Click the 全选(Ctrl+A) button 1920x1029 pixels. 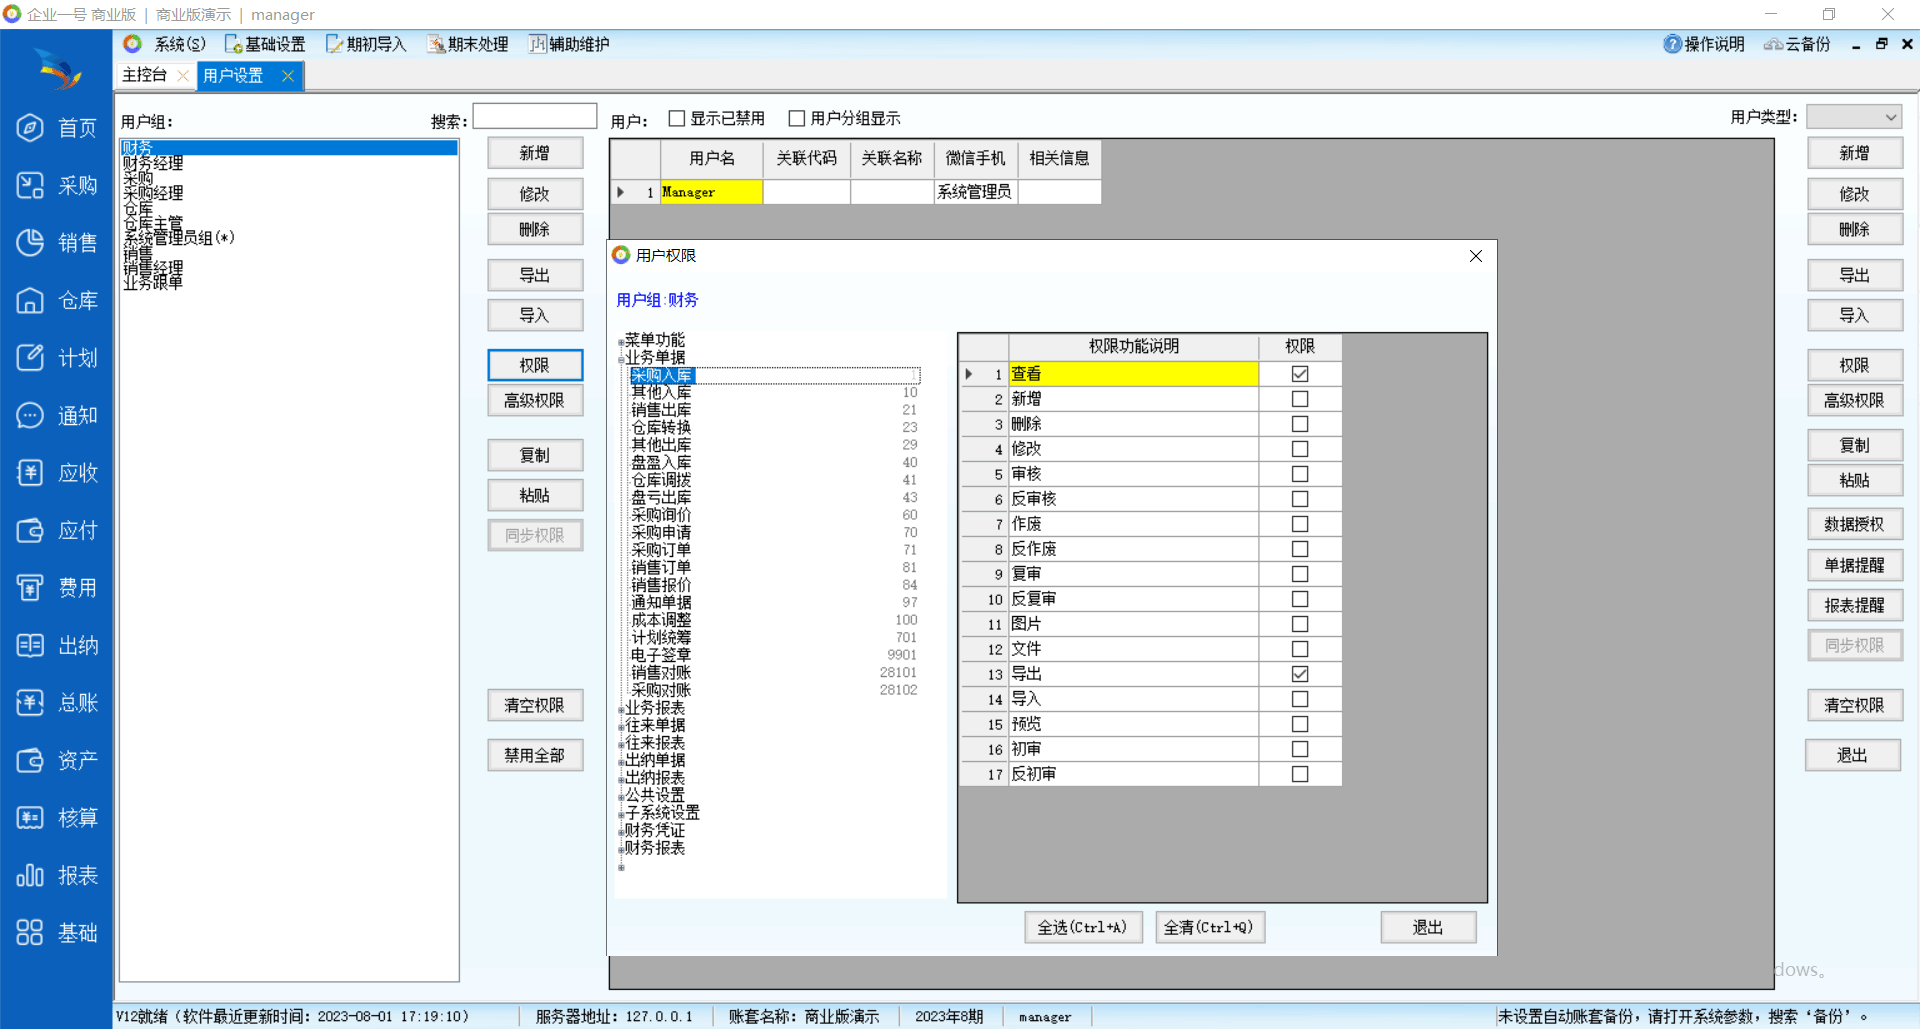(1082, 927)
